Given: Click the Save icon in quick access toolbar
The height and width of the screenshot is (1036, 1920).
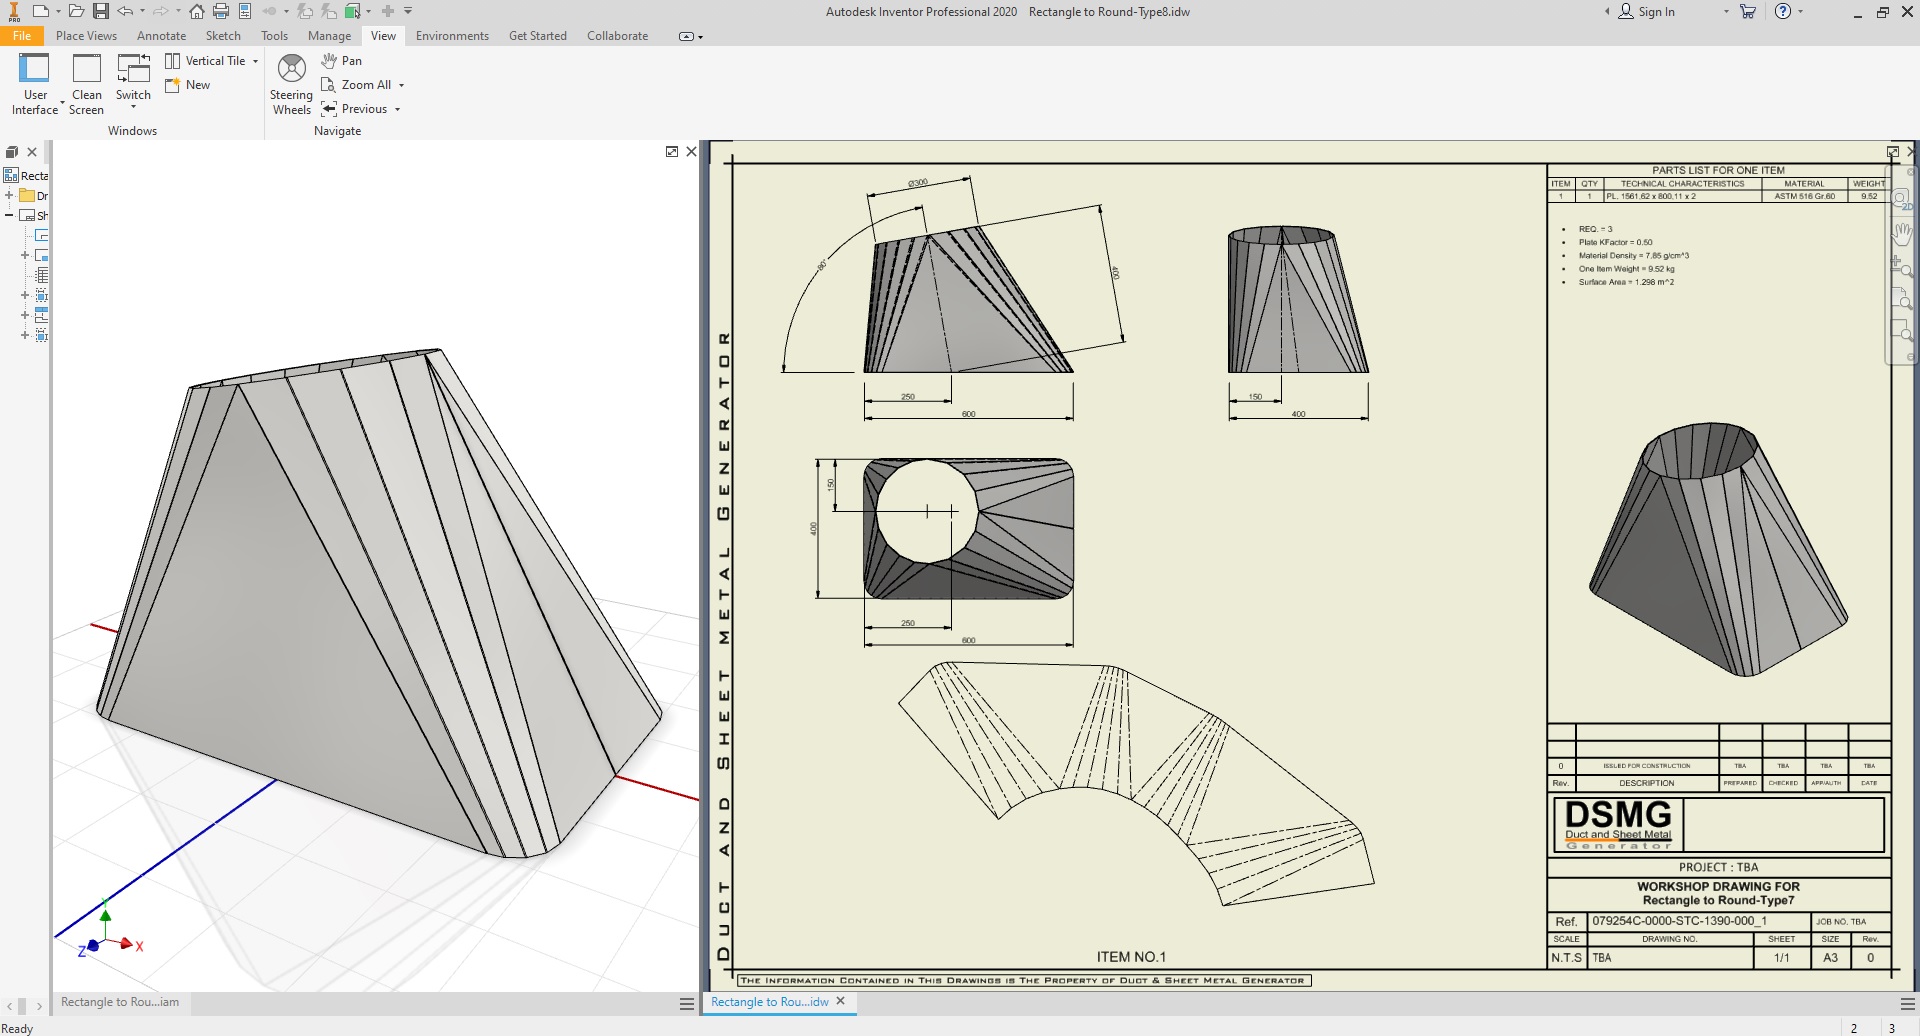Looking at the screenshot, I should pos(101,12).
